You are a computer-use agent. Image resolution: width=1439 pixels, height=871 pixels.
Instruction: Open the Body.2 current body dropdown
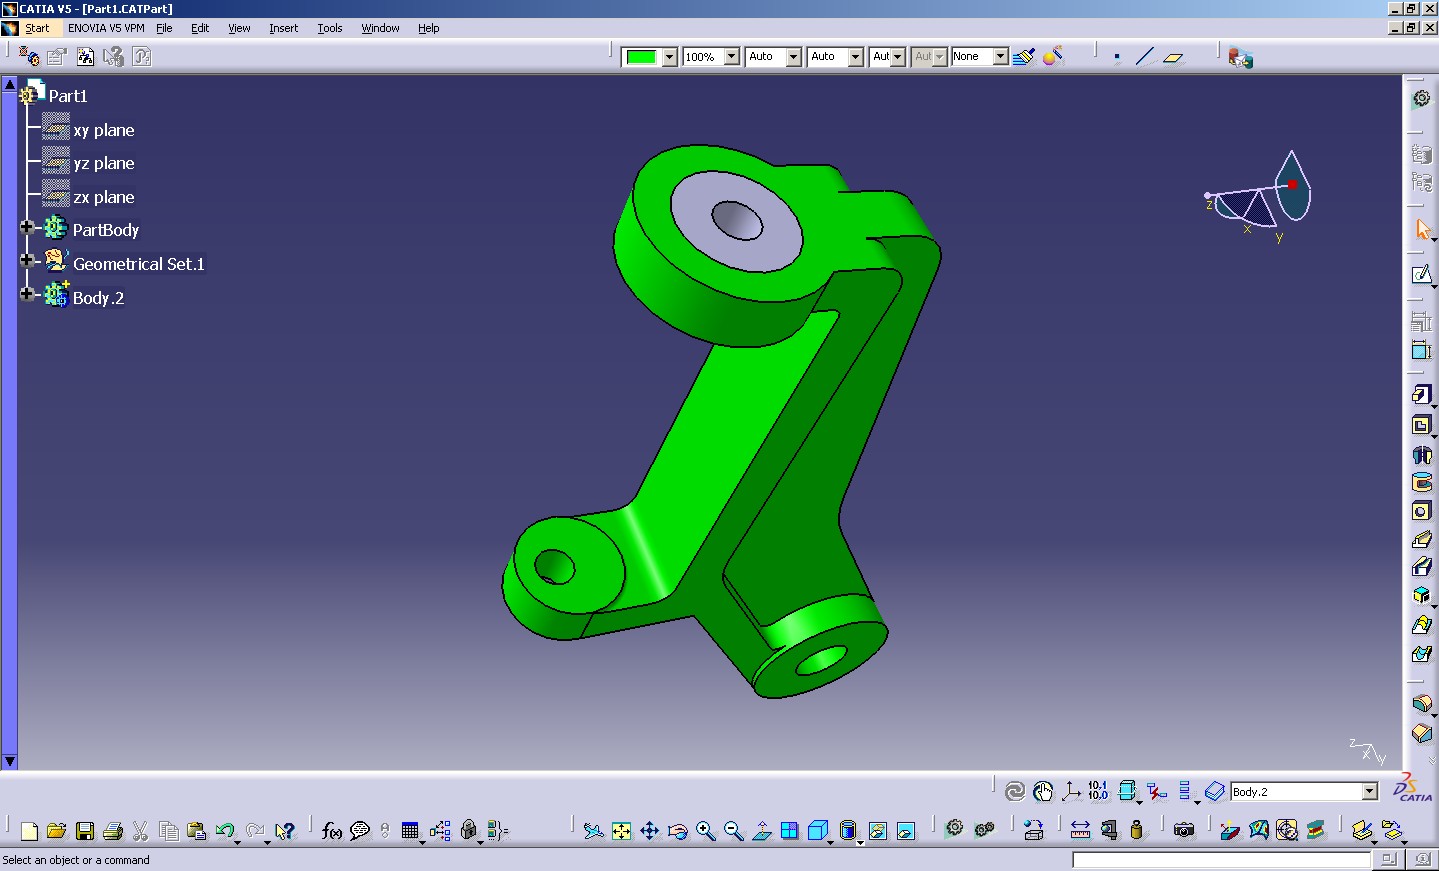pyautogui.click(x=1370, y=792)
